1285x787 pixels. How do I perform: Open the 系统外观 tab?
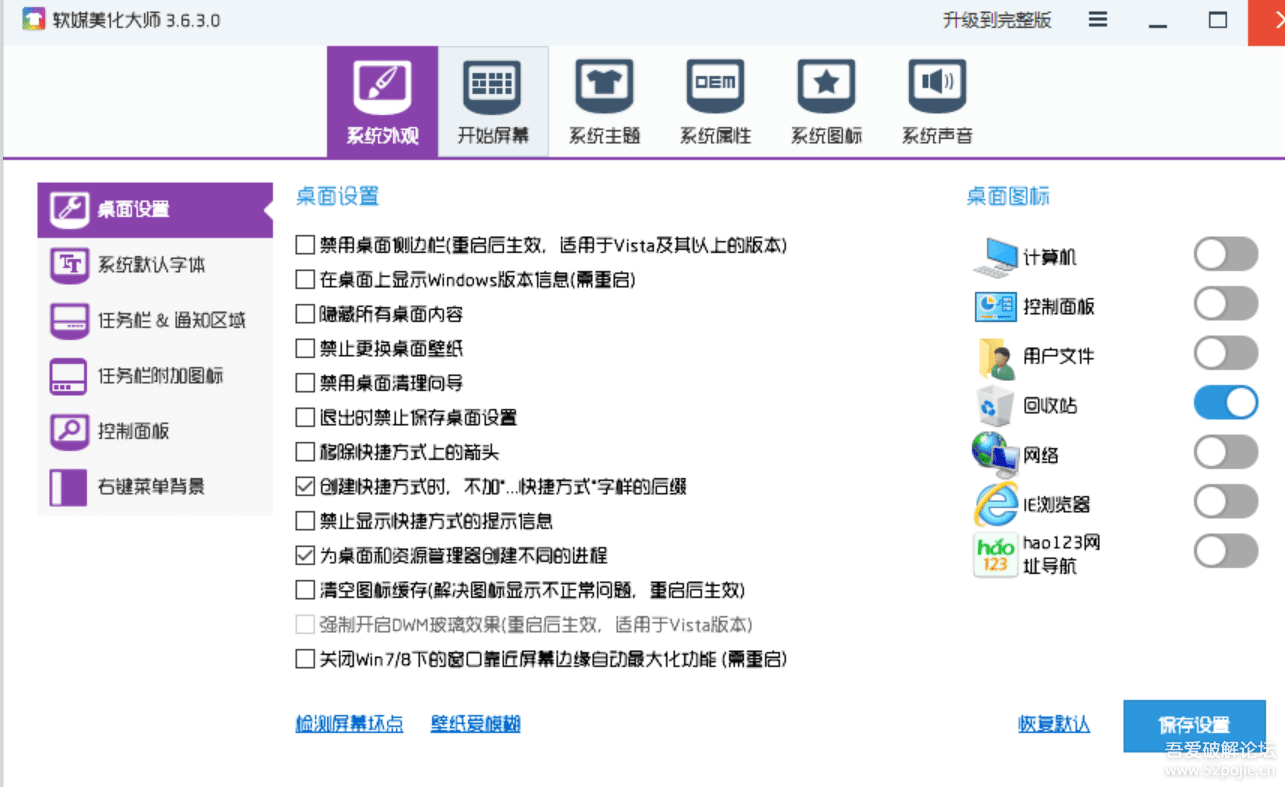(382, 102)
